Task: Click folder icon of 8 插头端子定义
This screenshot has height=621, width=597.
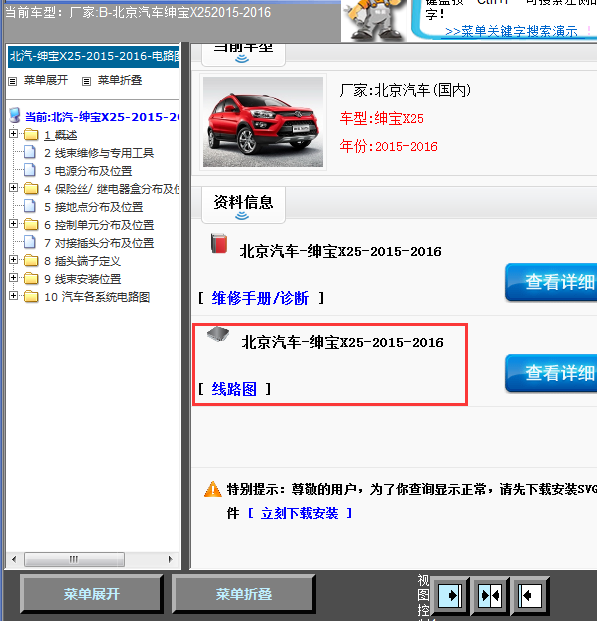Action: click(x=31, y=261)
